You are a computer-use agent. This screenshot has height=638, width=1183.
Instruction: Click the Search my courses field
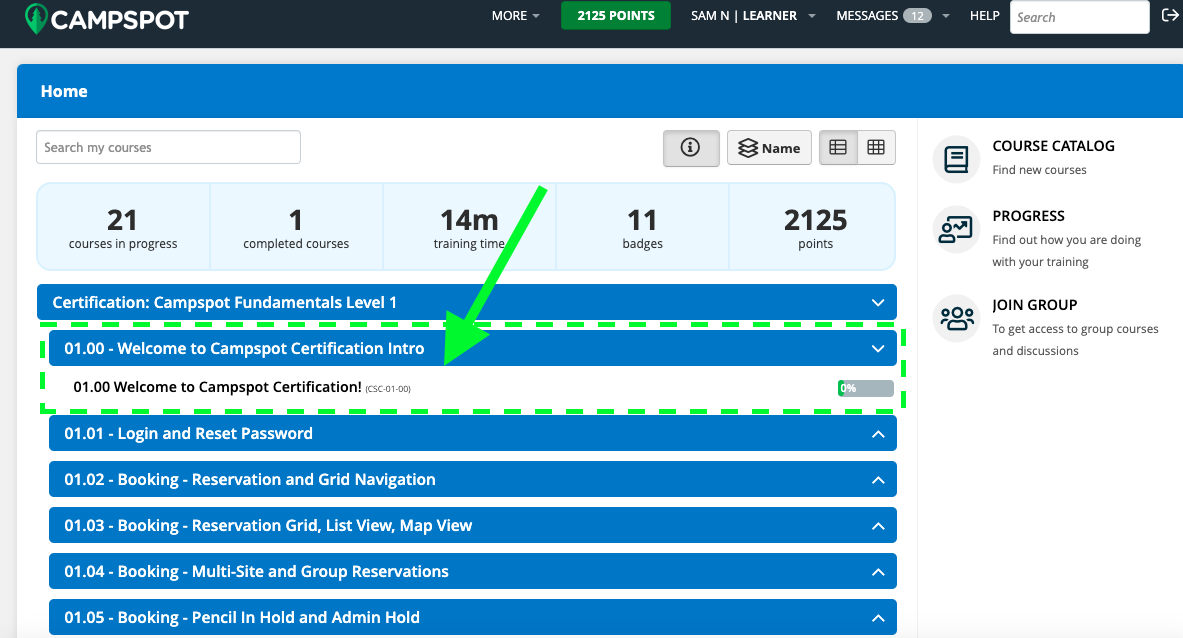tap(168, 147)
